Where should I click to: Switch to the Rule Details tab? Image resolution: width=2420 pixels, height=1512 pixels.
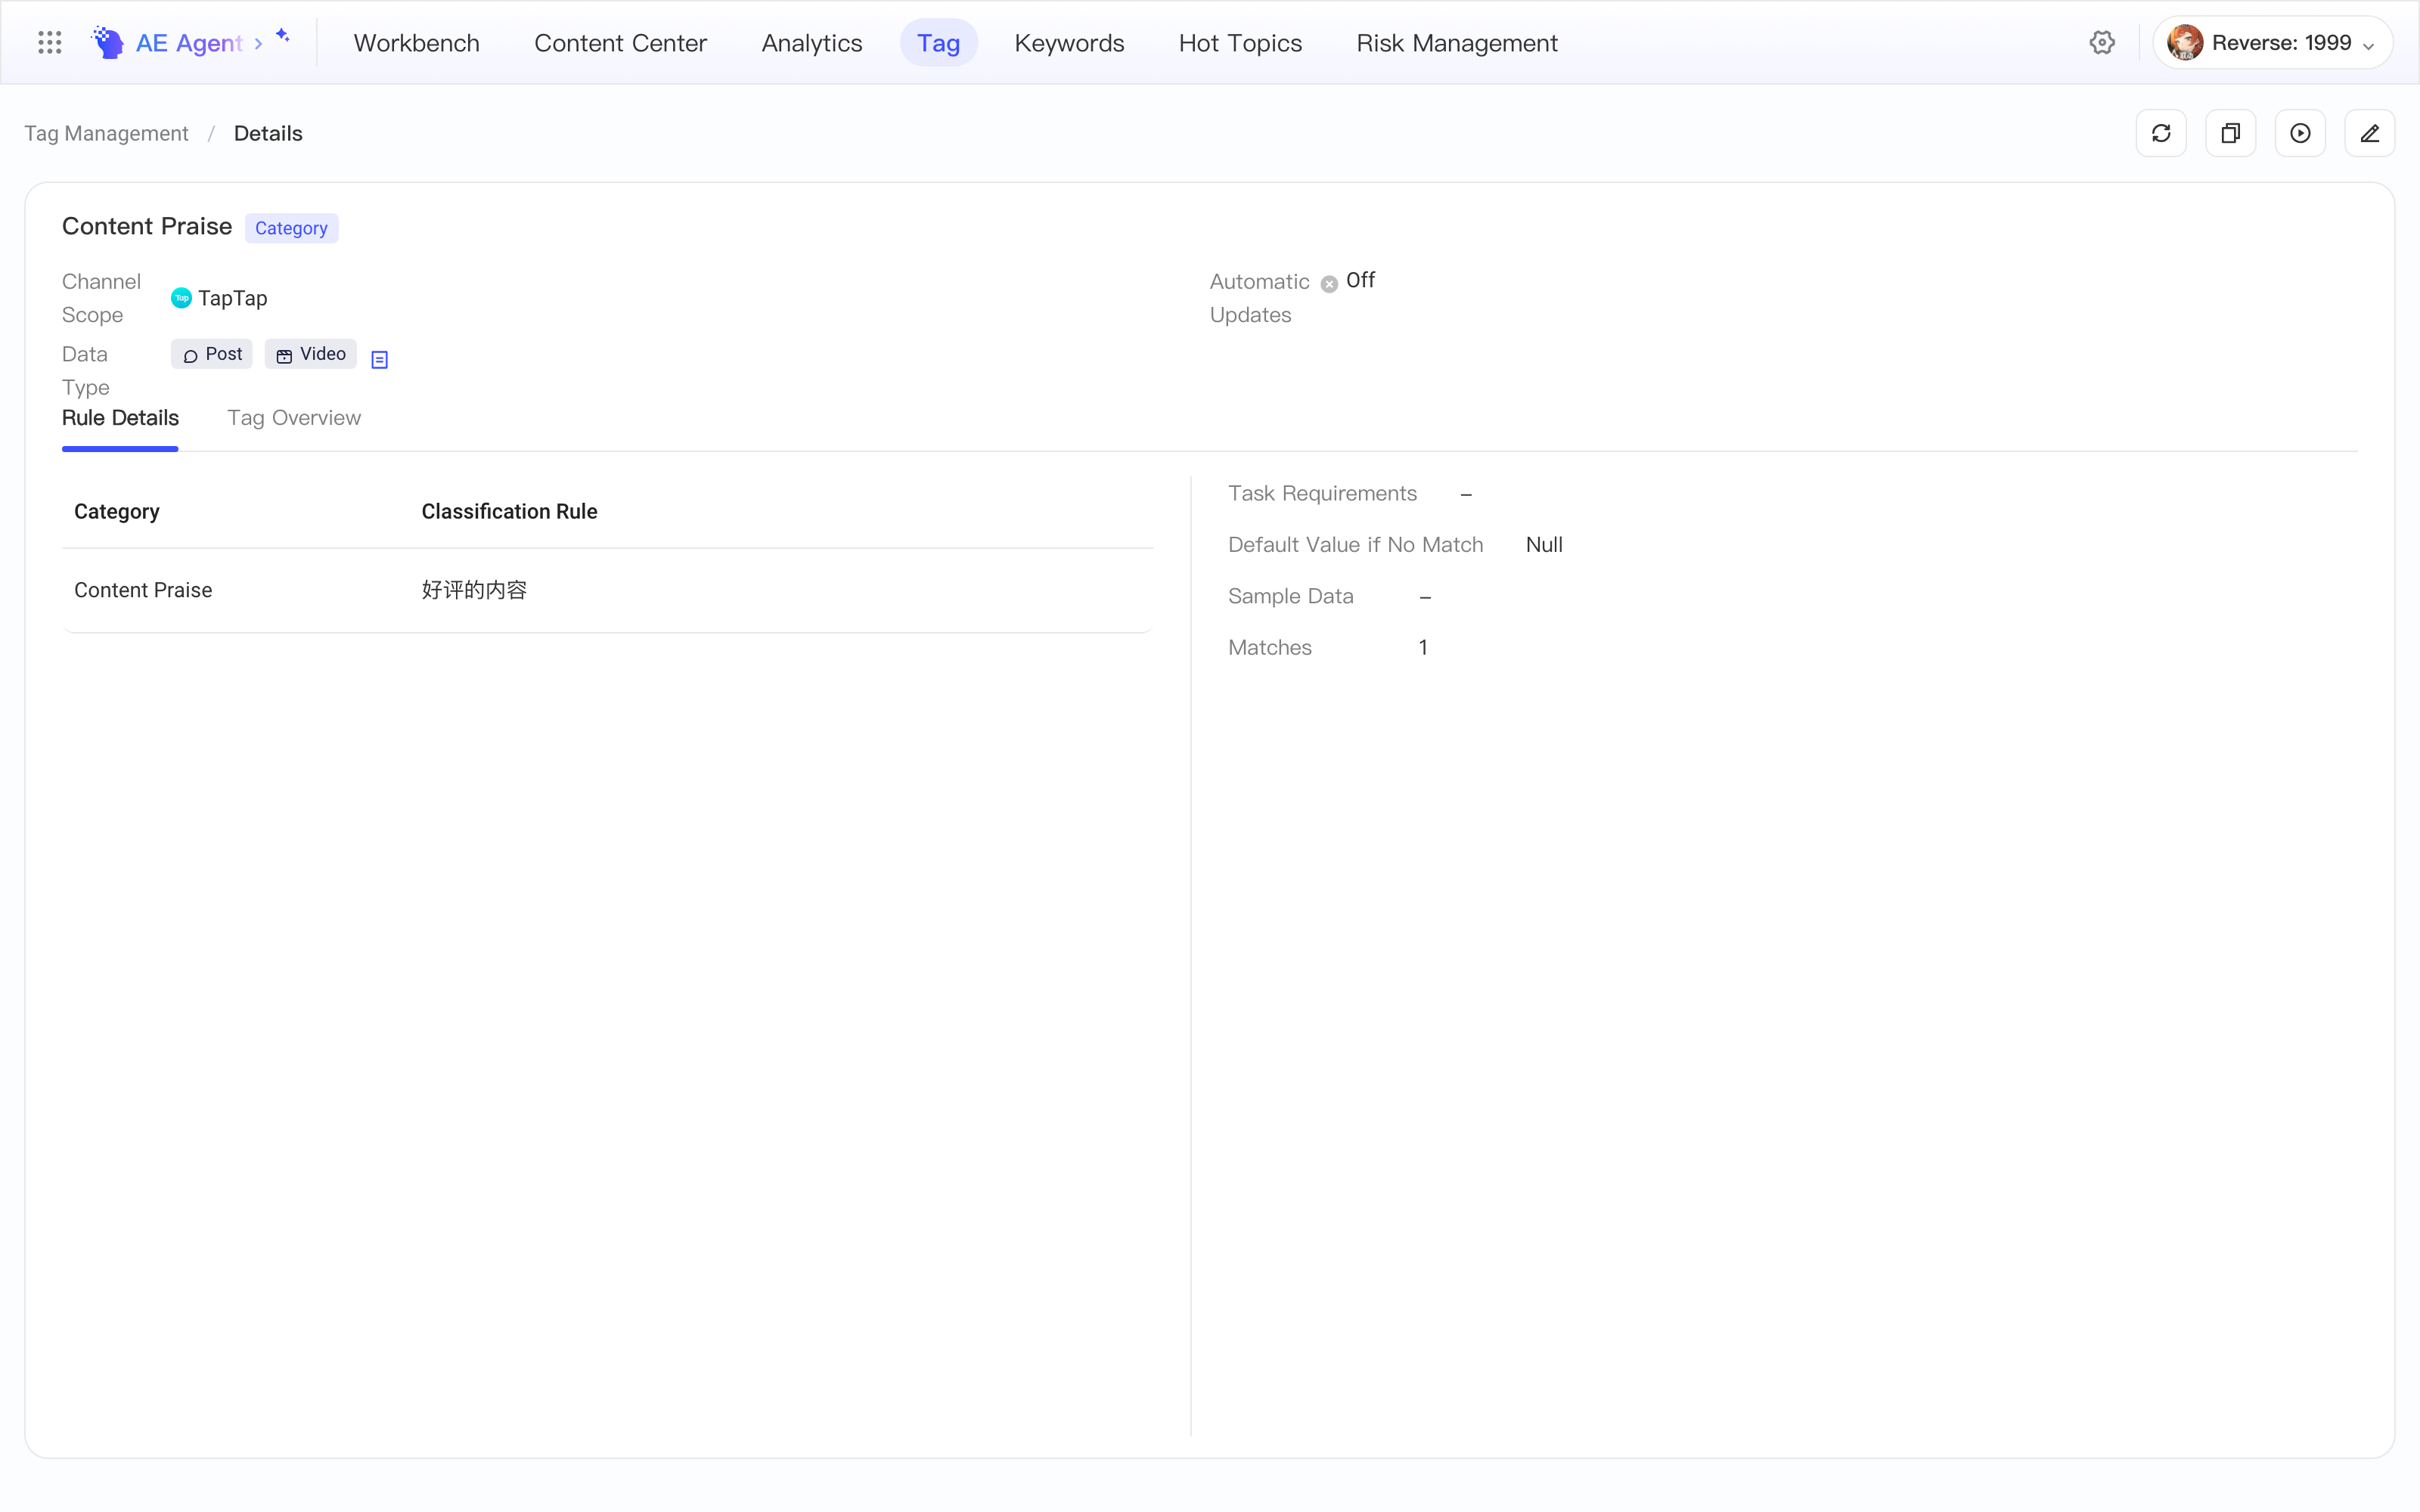pos(120,418)
